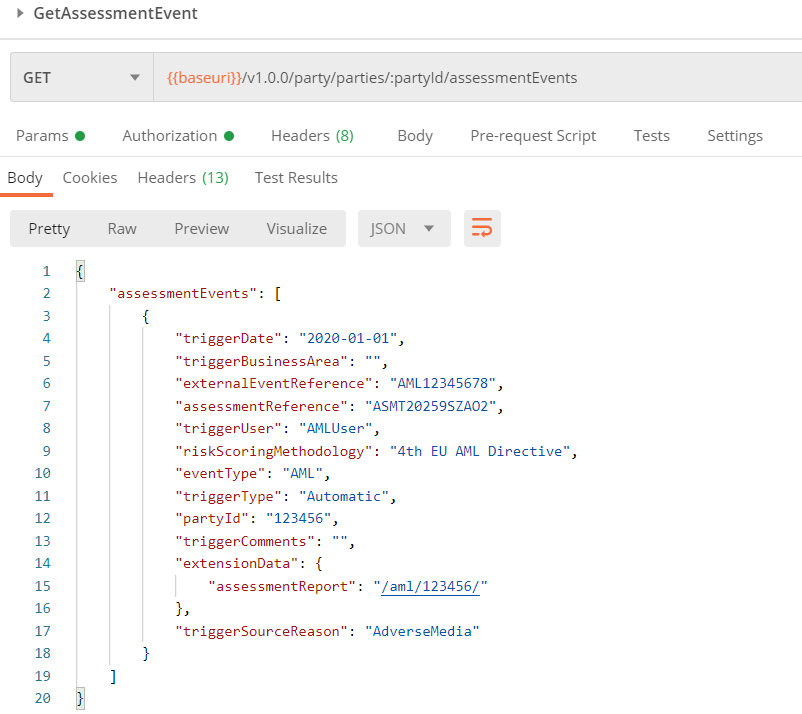Open the Test Results tab

tap(296, 177)
